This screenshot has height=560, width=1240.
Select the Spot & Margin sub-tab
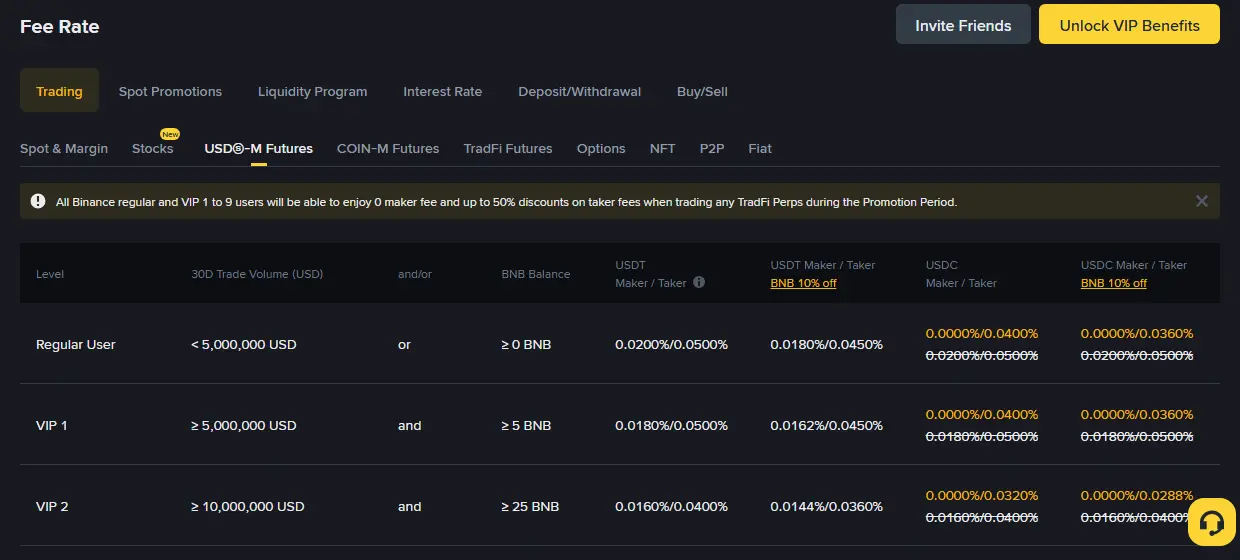point(64,148)
